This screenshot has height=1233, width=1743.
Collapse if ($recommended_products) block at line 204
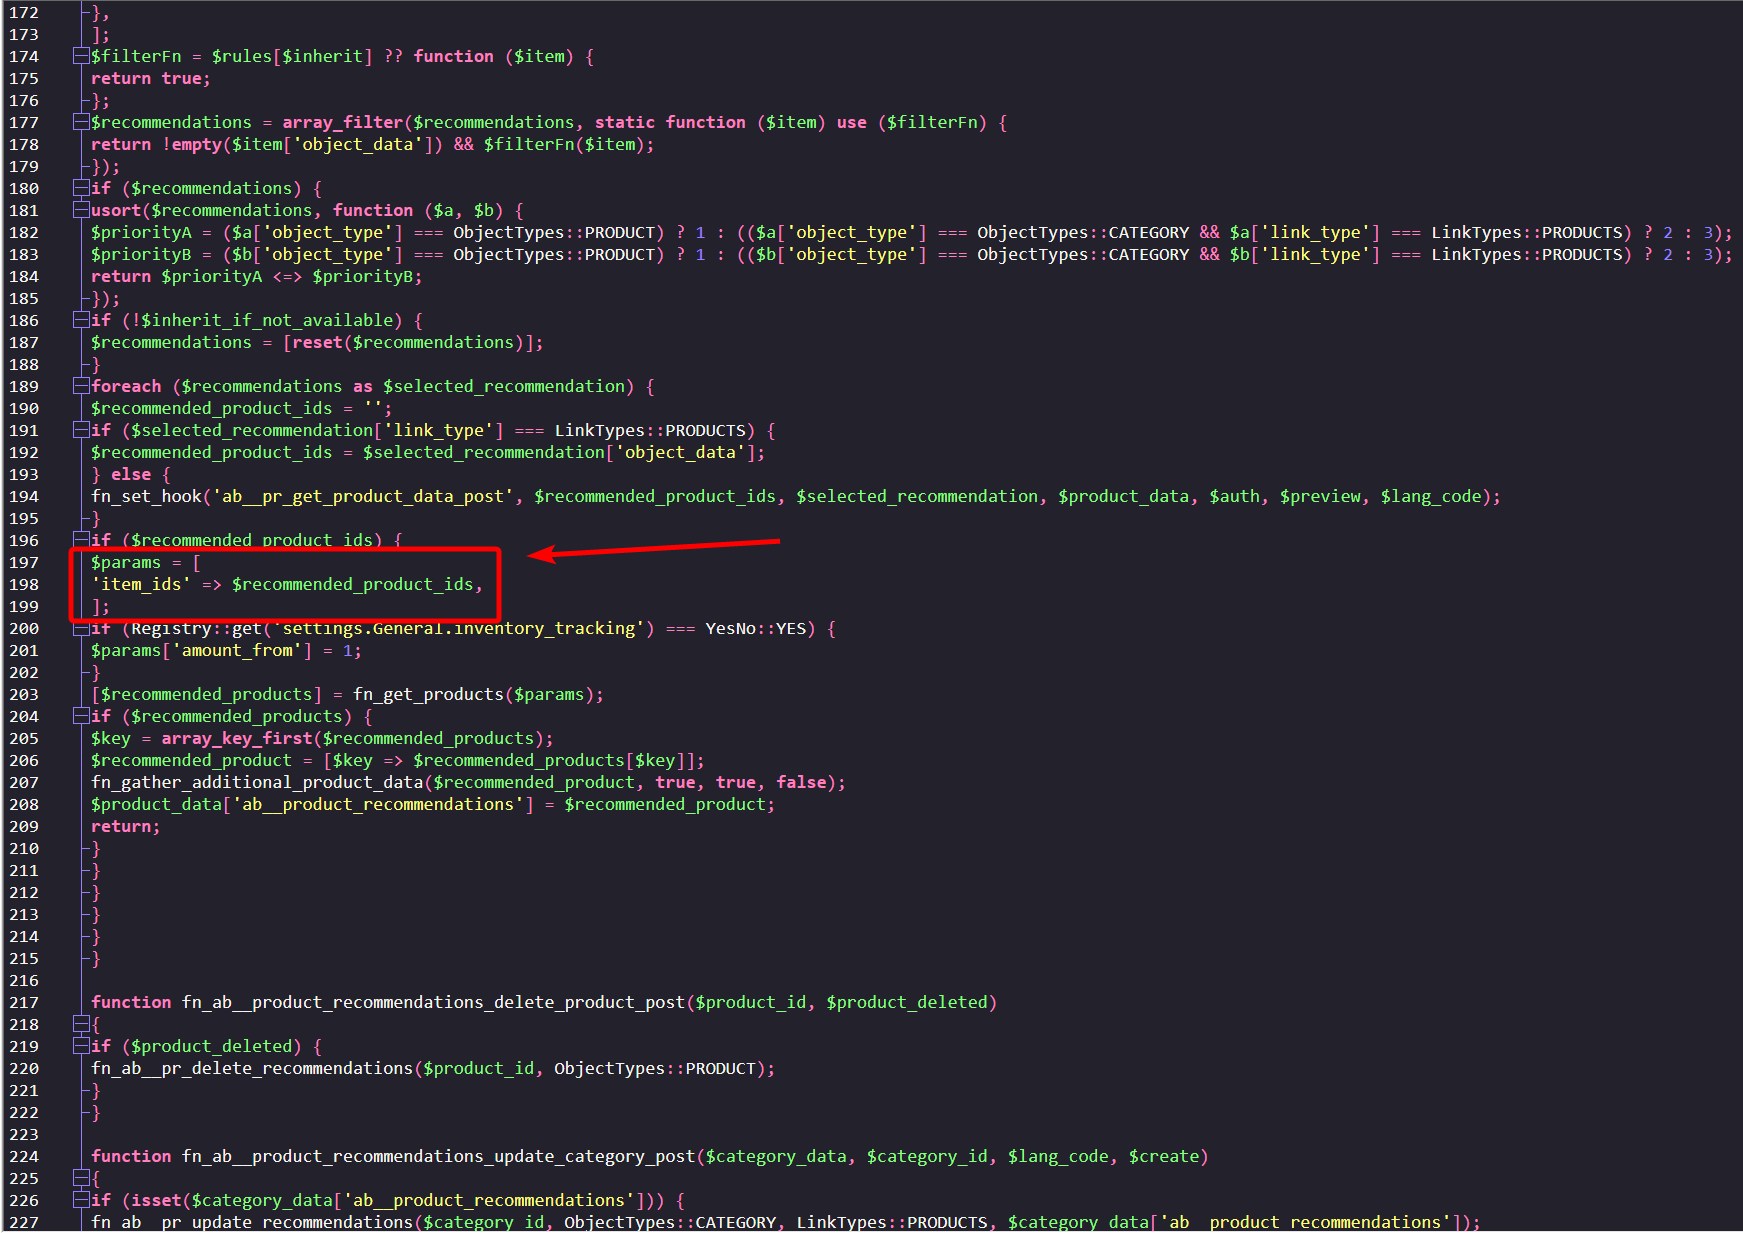click(x=80, y=717)
